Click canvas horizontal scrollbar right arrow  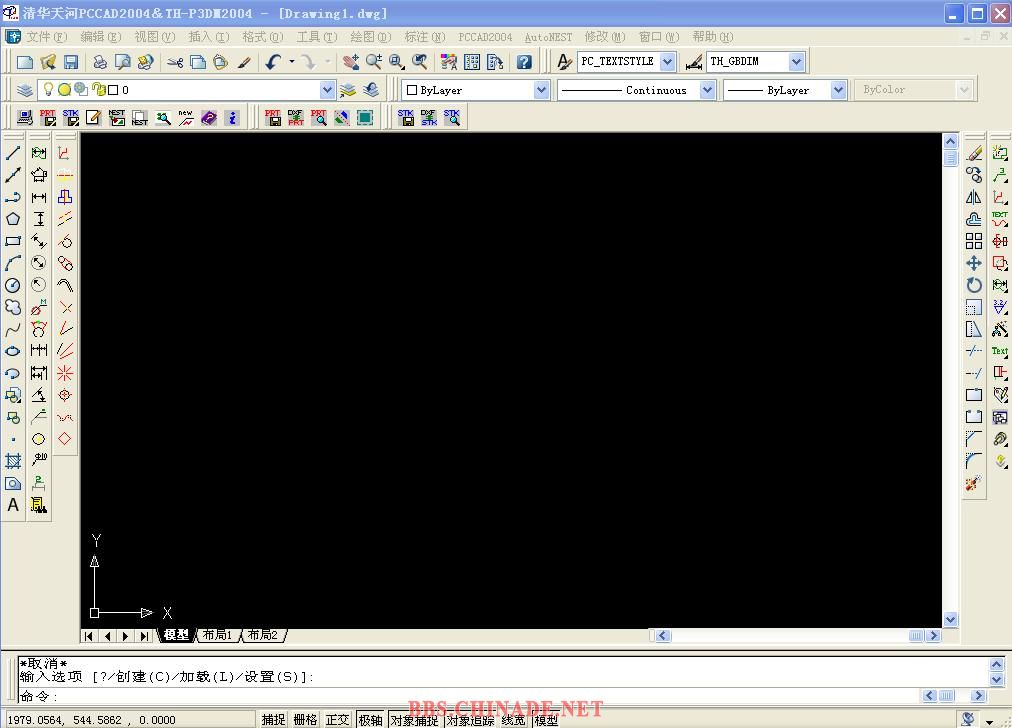933,636
